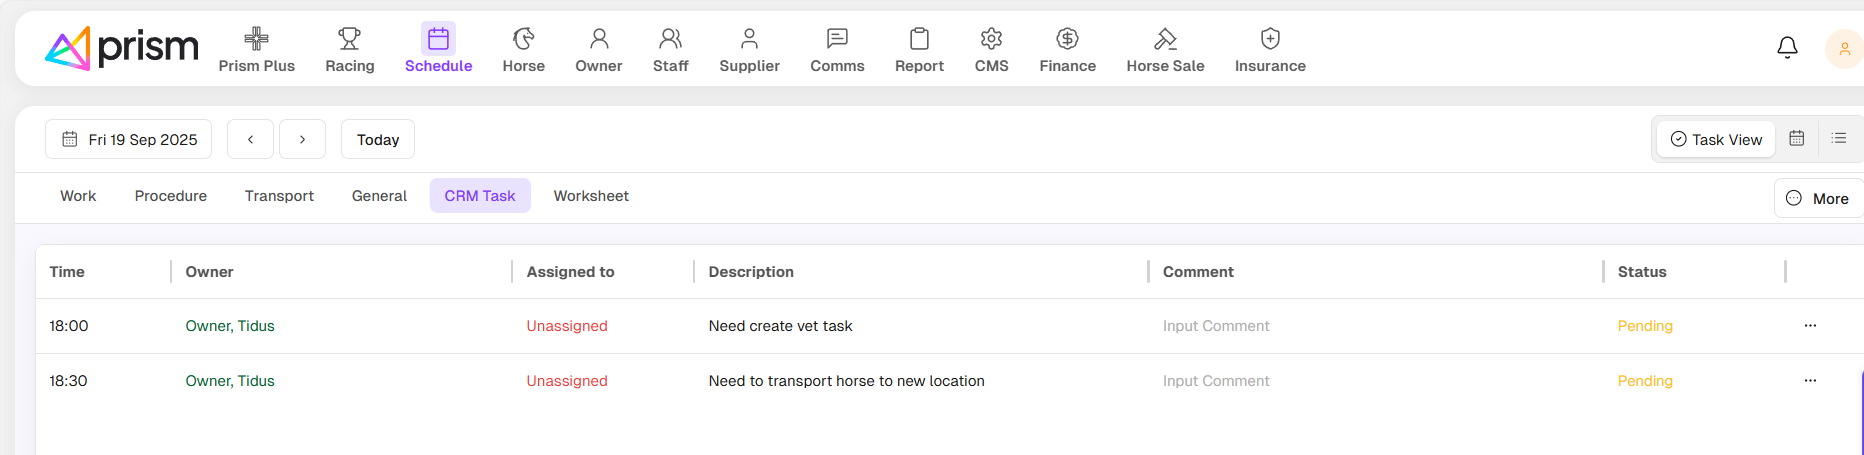Open the user profile avatar

pyautogui.click(x=1844, y=49)
